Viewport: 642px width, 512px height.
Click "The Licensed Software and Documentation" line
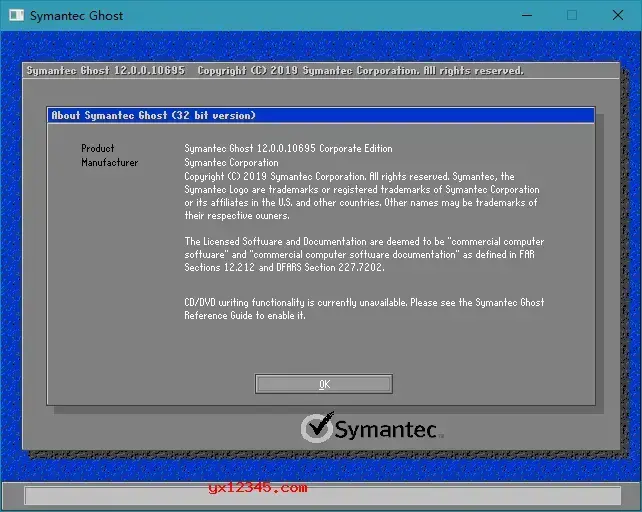364,242
